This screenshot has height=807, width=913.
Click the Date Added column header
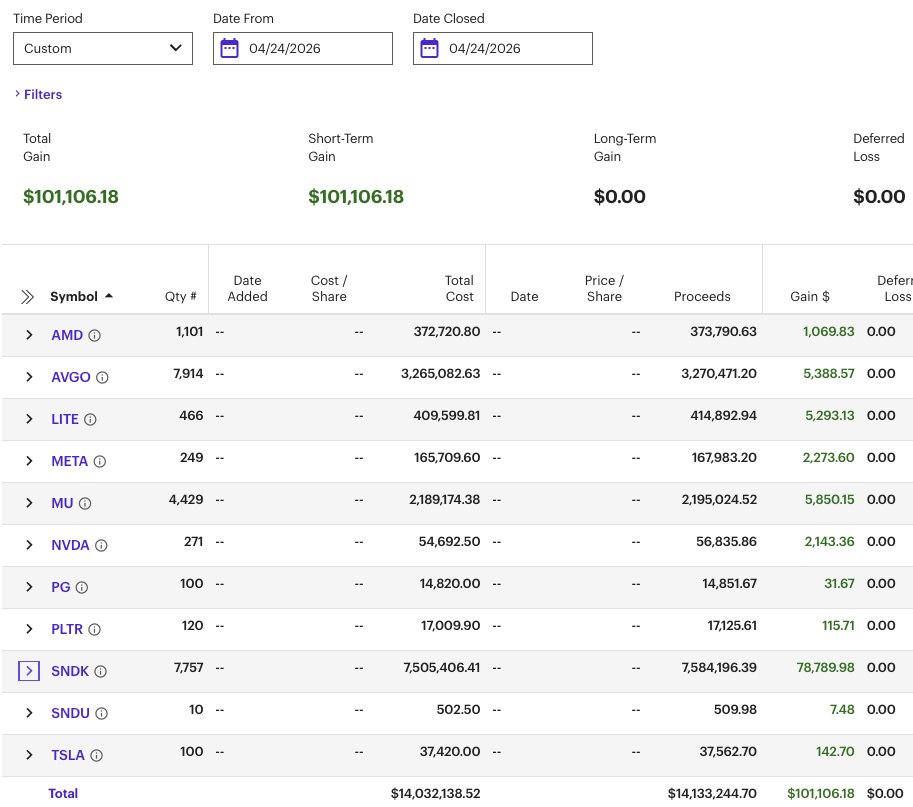pyautogui.click(x=247, y=288)
